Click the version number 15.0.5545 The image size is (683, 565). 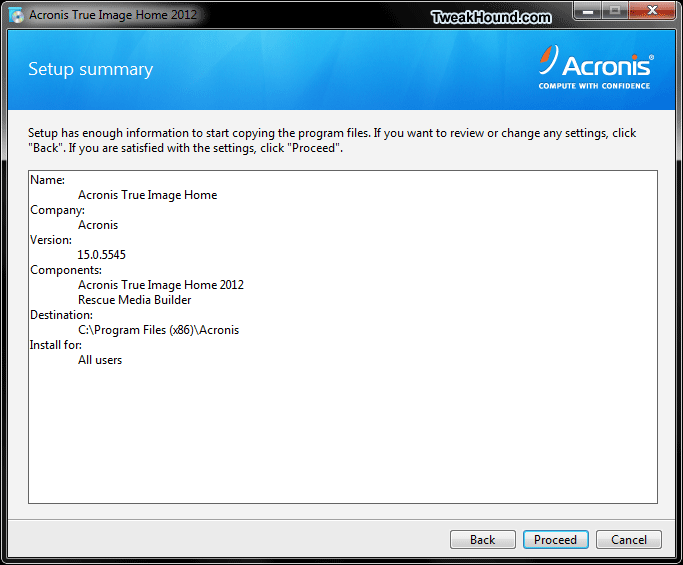tap(101, 255)
